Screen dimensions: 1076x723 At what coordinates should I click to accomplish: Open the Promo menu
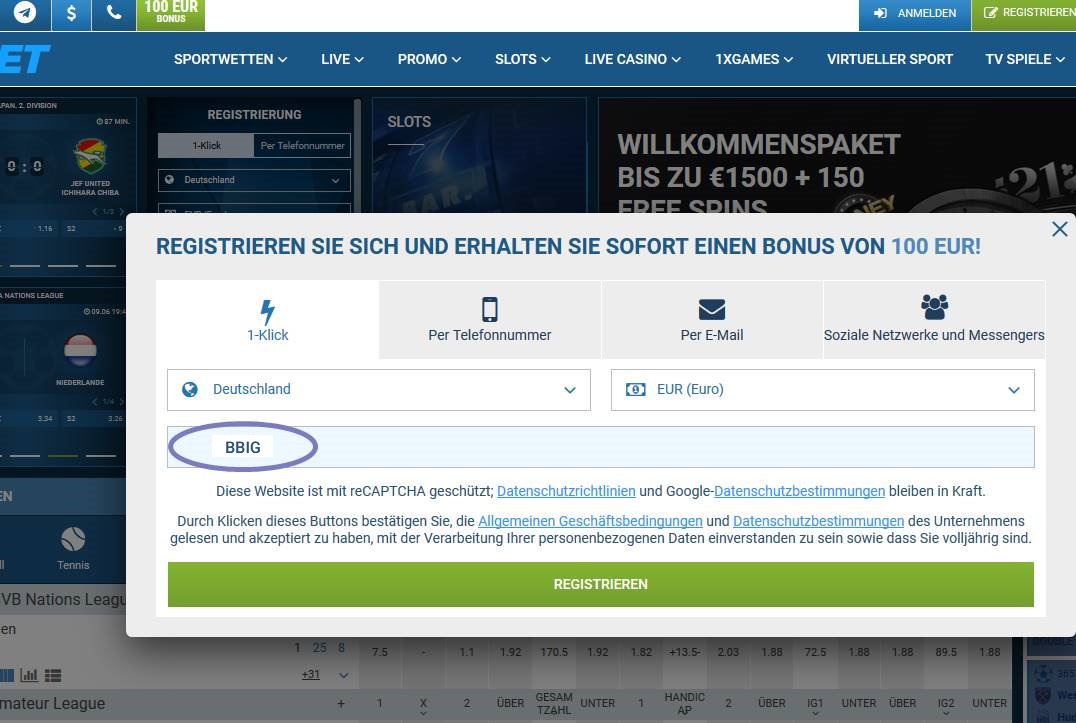(429, 59)
